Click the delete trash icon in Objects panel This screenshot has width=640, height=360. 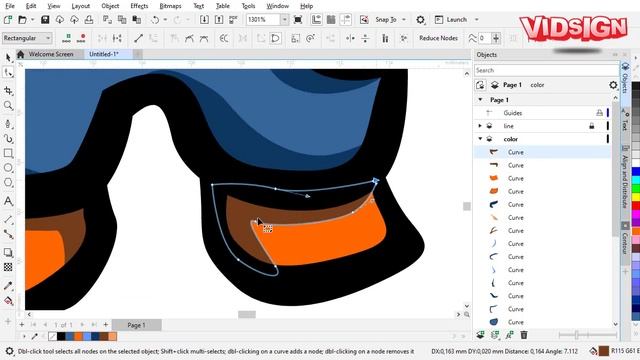[524, 335]
